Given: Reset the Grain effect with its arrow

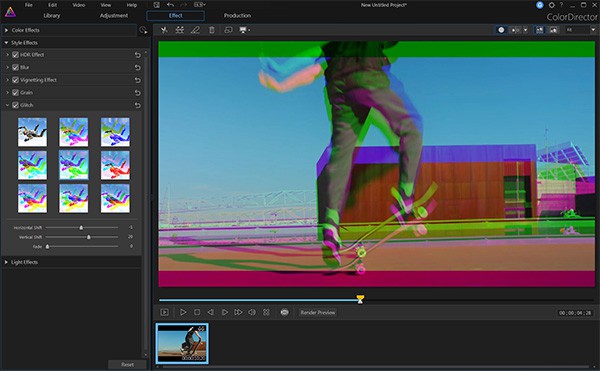Looking at the screenshot, I should click(x=137, y=93).
